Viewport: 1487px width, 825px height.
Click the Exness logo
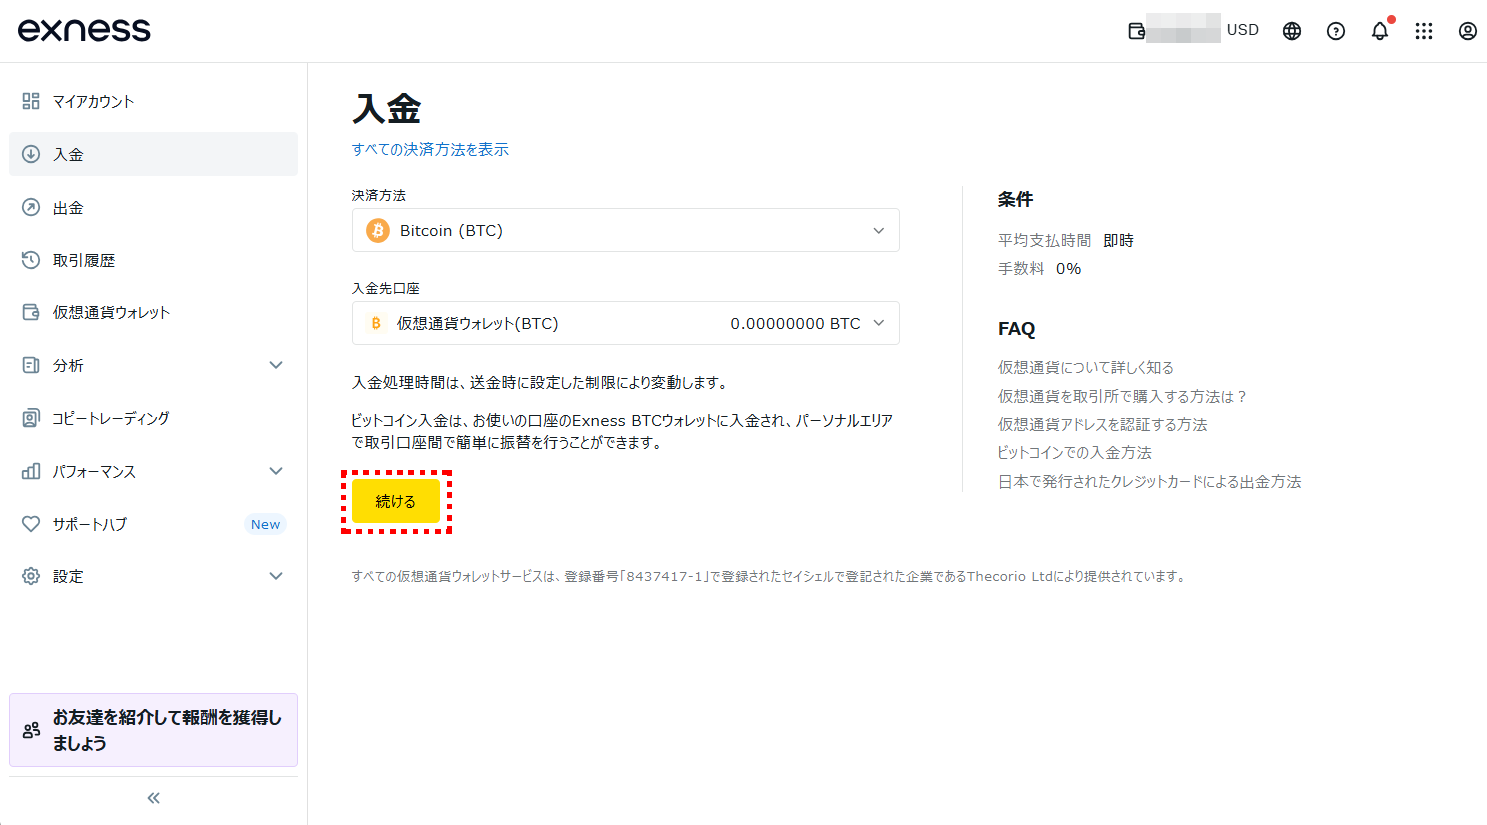pyautogui.click(x=84, y=30)
